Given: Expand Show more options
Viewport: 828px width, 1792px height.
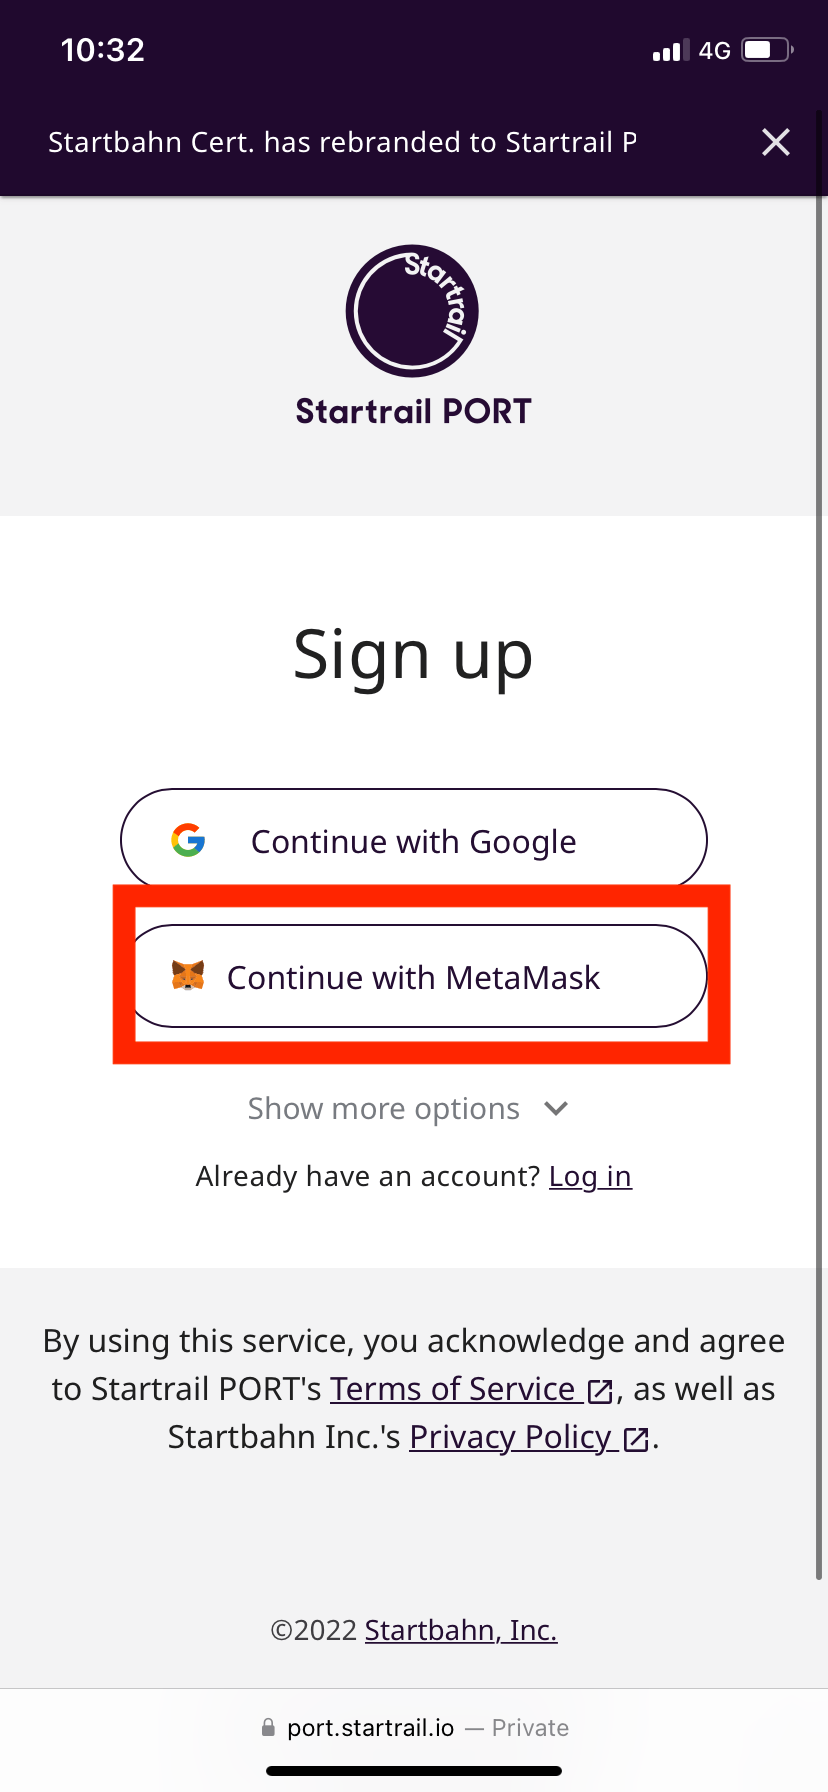Looking at the screenshot, I should point(383,1108).
